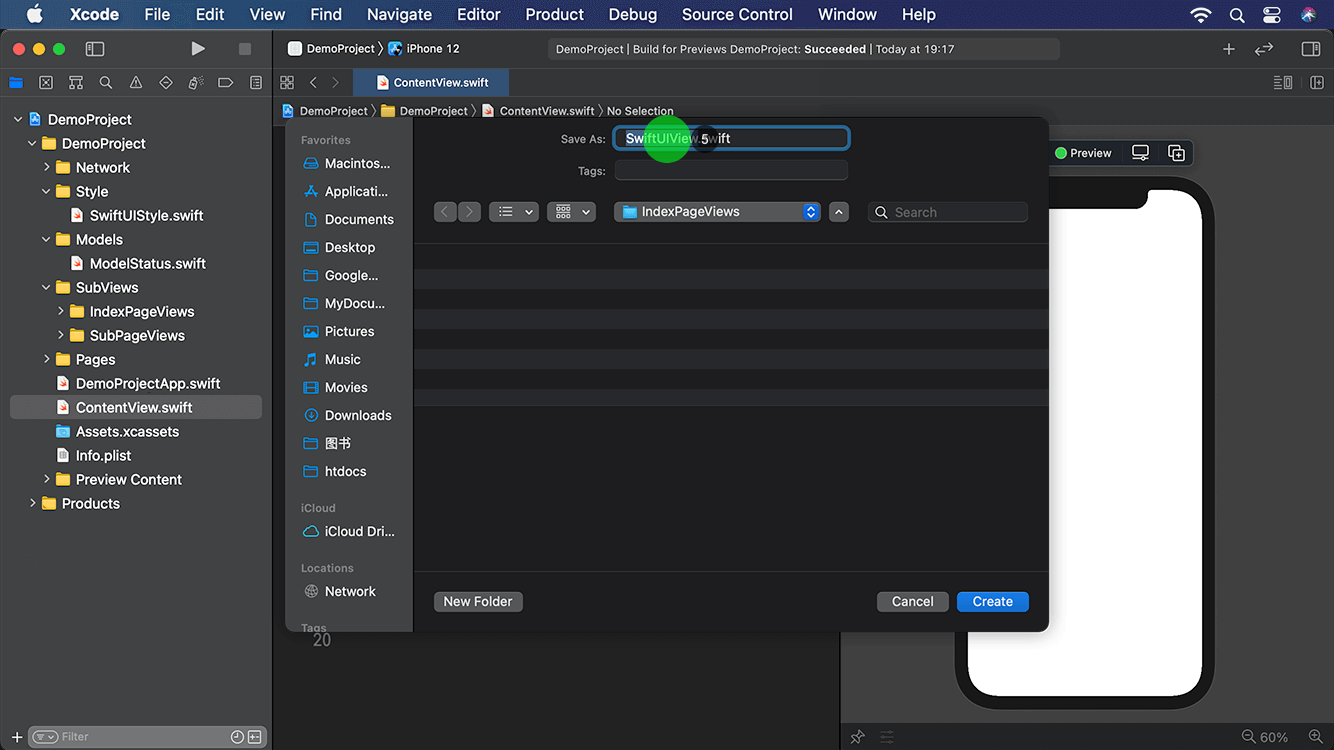Open the File menu
This screenshot has width=1334, height=750.
tap(157, 15)
